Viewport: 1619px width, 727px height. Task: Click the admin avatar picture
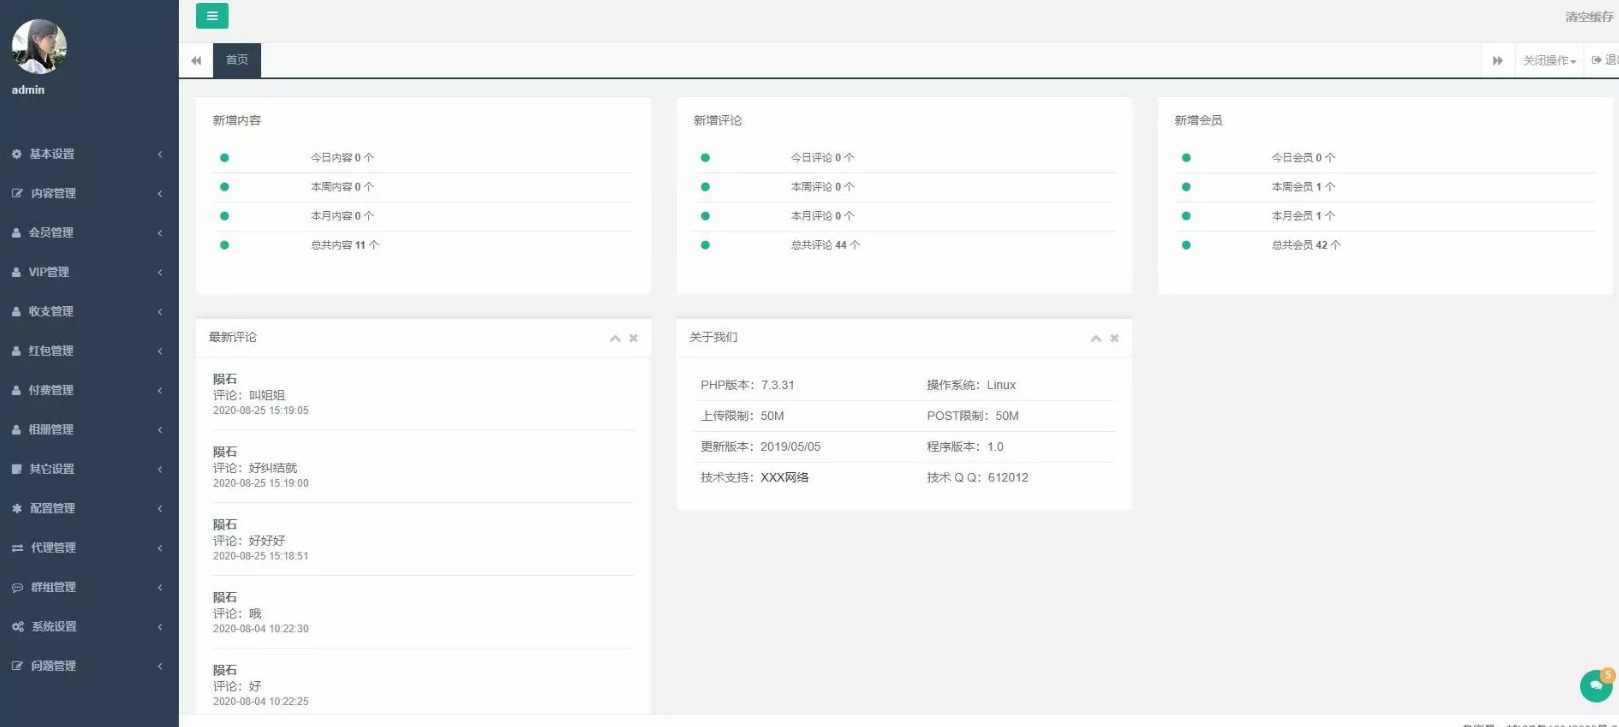pyautogui.click(x=39, y=47)
